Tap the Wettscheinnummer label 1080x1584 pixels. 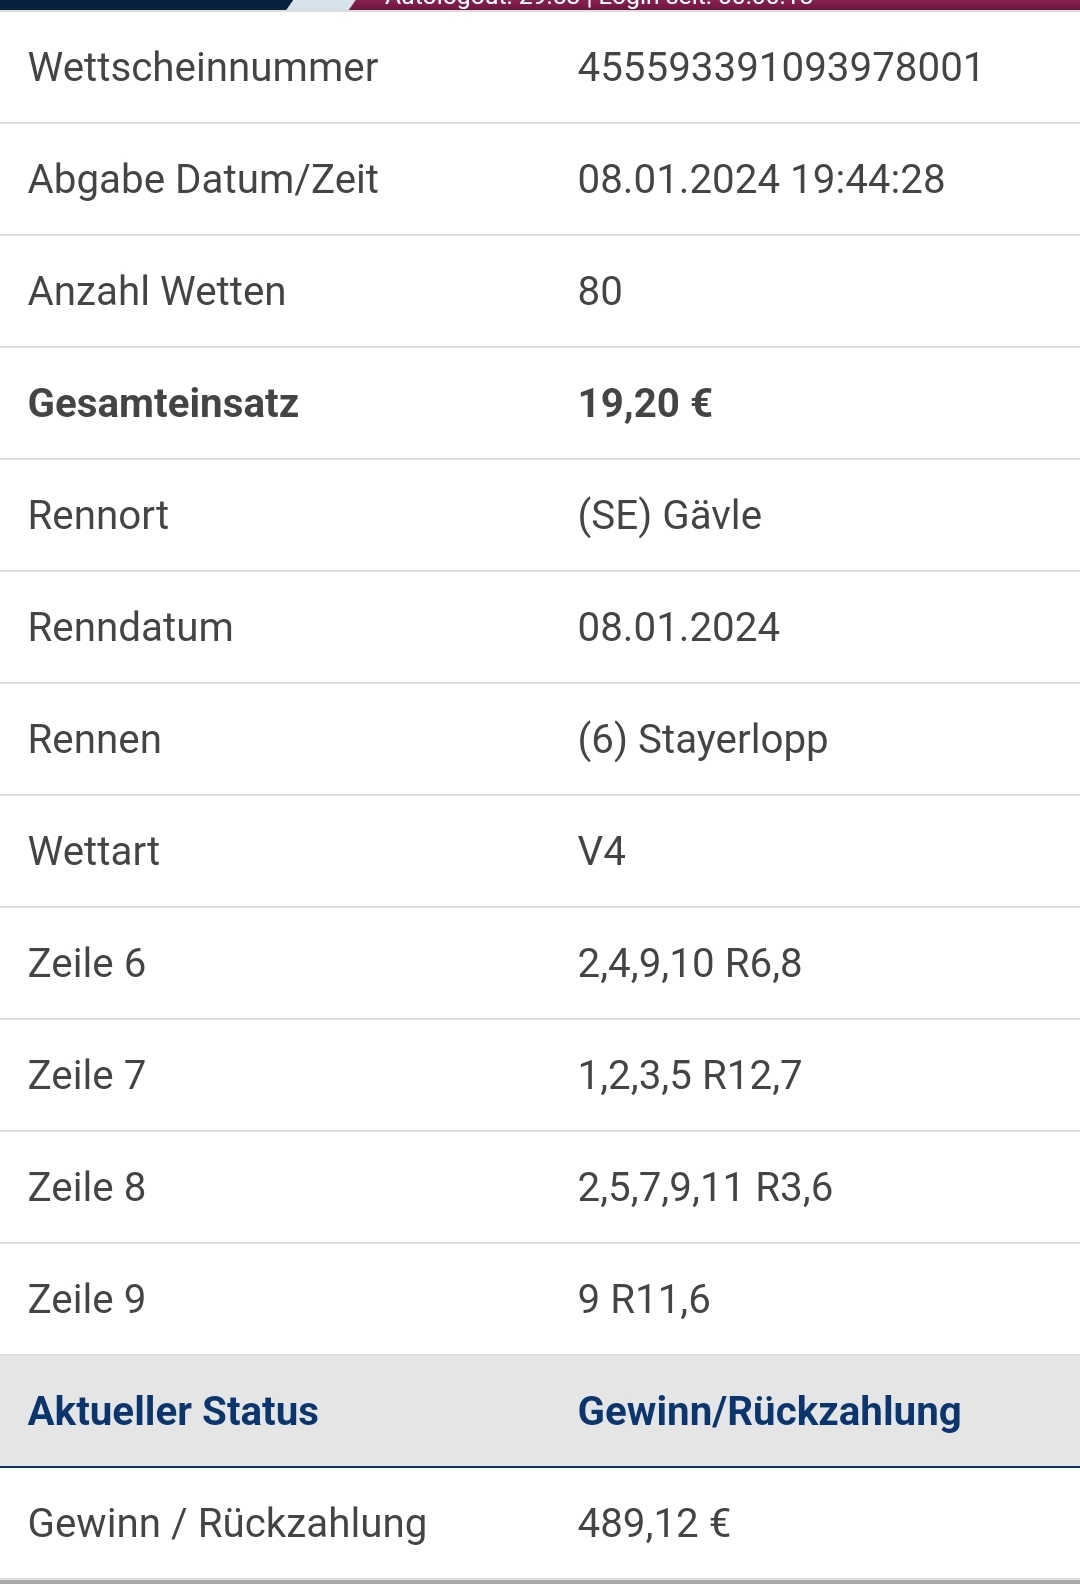tap(203, 68)
